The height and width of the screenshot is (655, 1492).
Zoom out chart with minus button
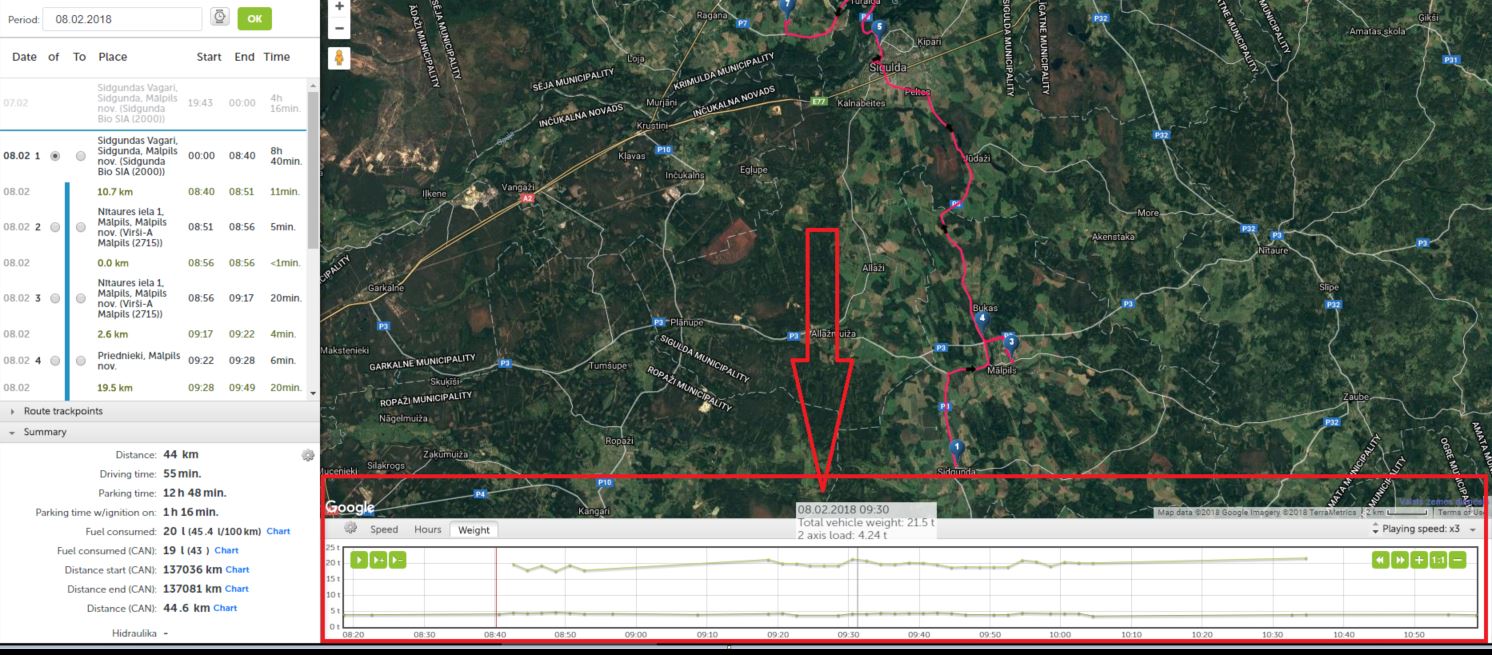(x=1458, y=560)
